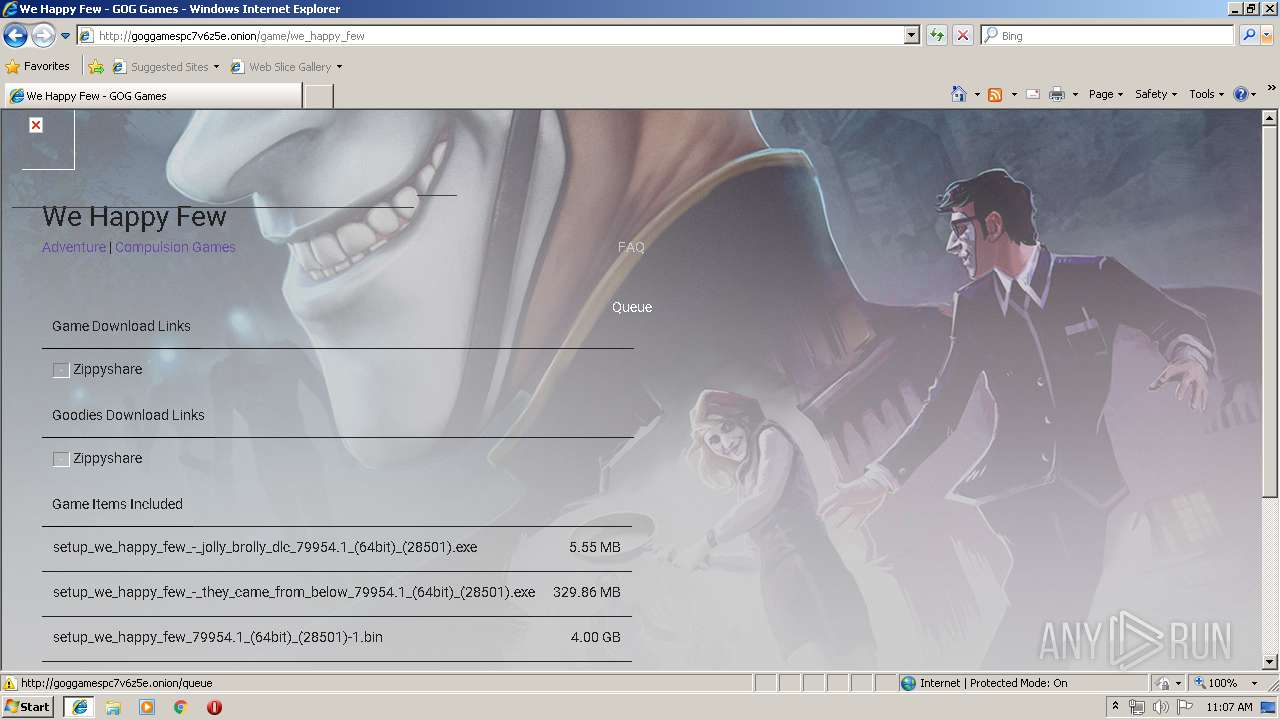Open the Queue link
This screenshot has height=720, width=1280.
(632, 307)
